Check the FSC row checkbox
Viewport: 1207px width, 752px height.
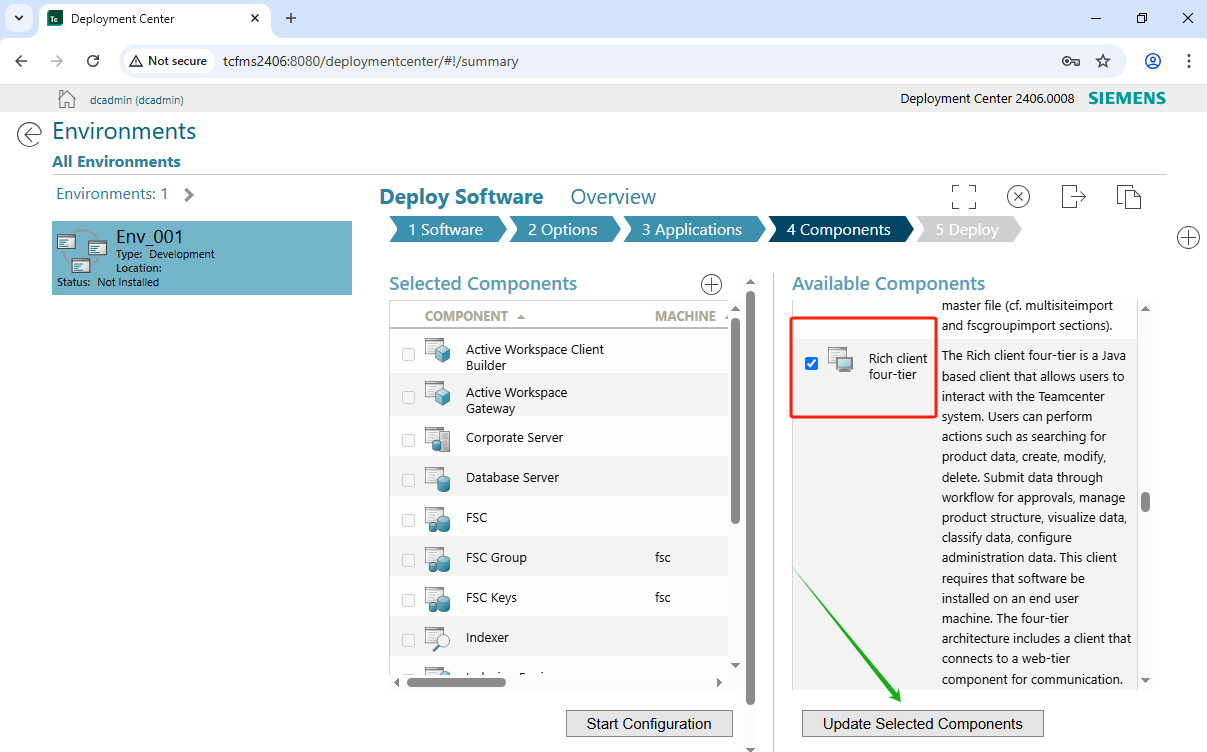click(408, 520)
